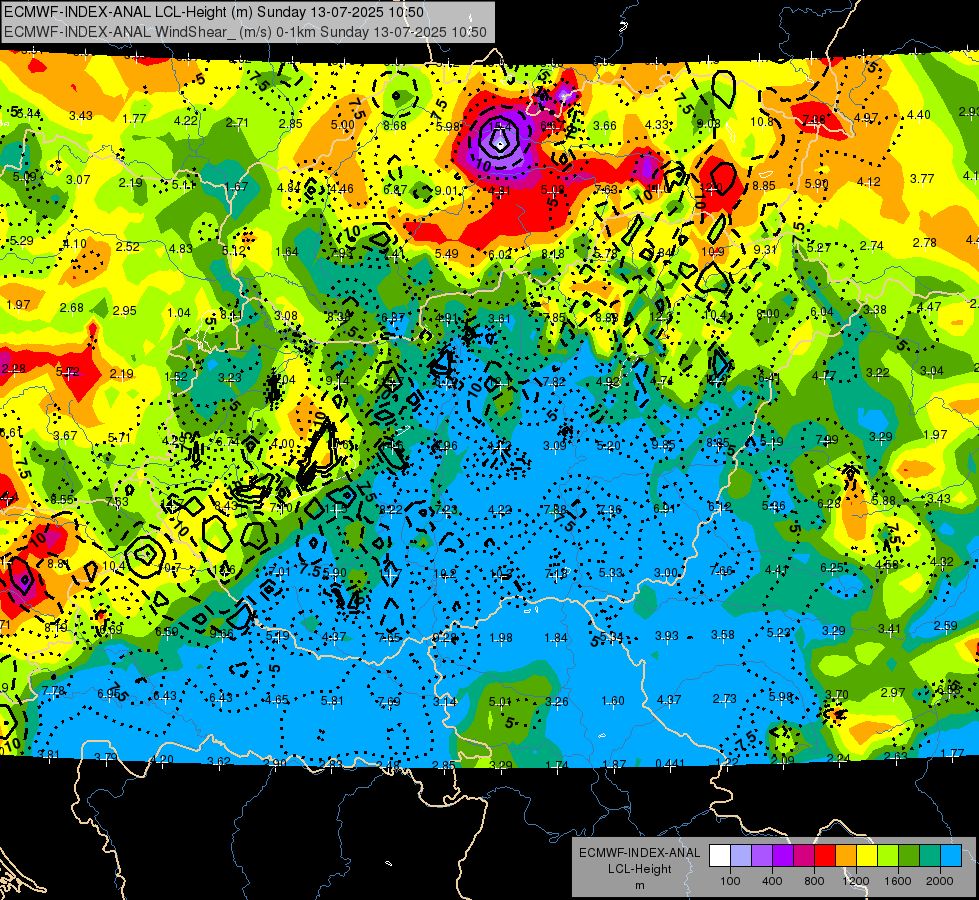Click the light lavender legend swatch
Image resolution: width=979 pixels, height=900 pixels.
[741, 855]
